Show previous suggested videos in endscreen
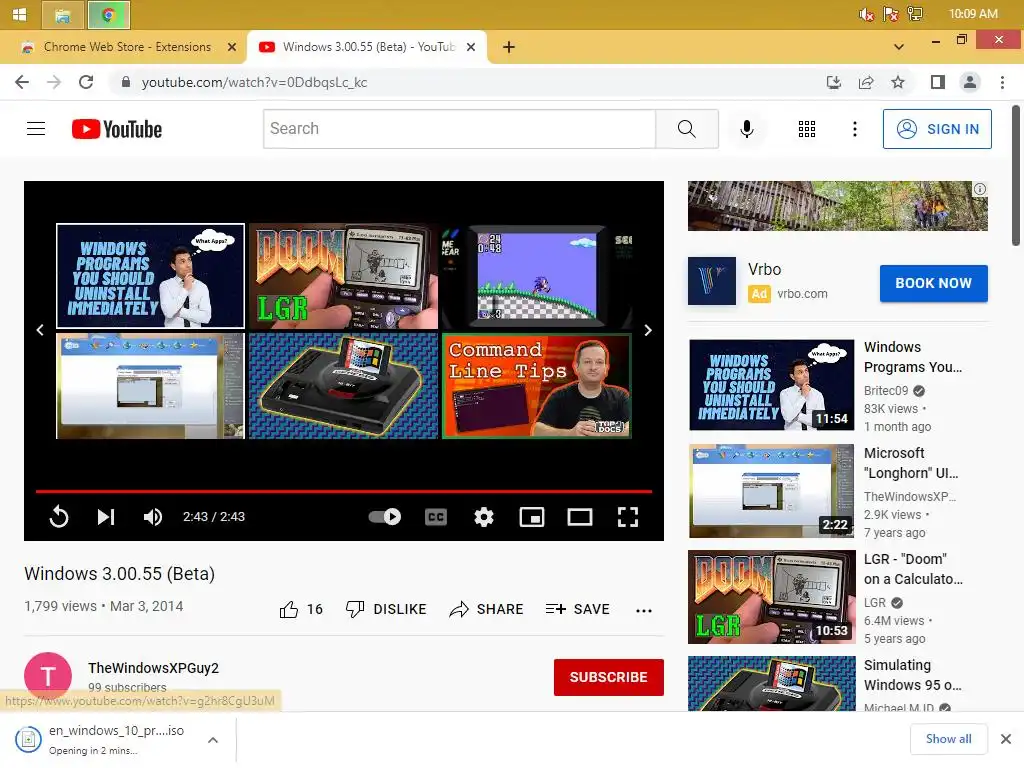The height and width of the screenshot is (768, 1024). [x=40, y=330]
